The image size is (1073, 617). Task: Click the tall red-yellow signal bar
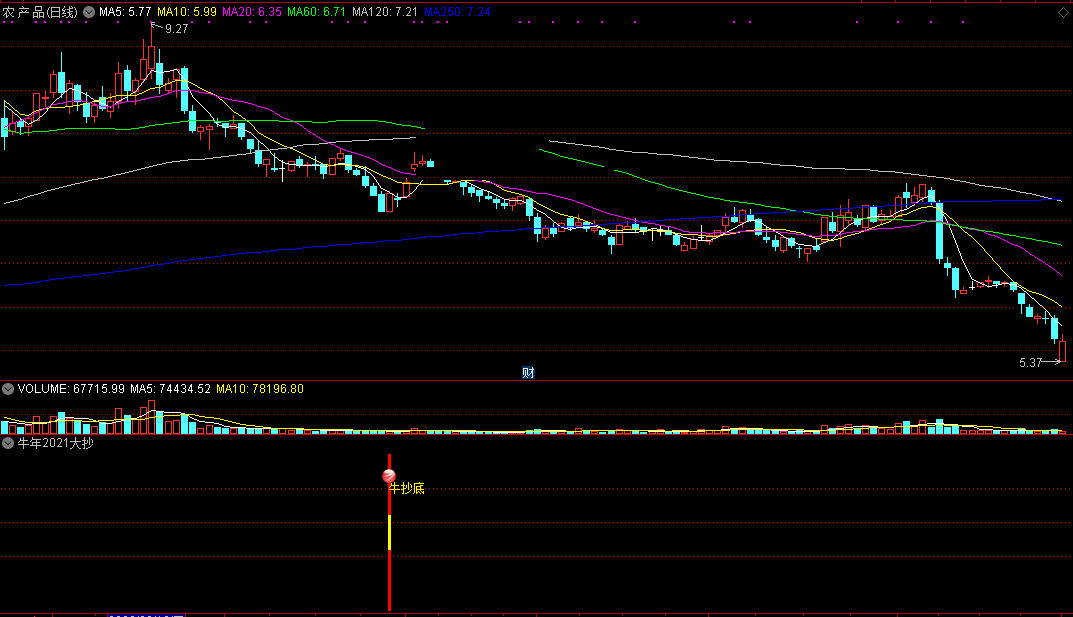point(389,532)
